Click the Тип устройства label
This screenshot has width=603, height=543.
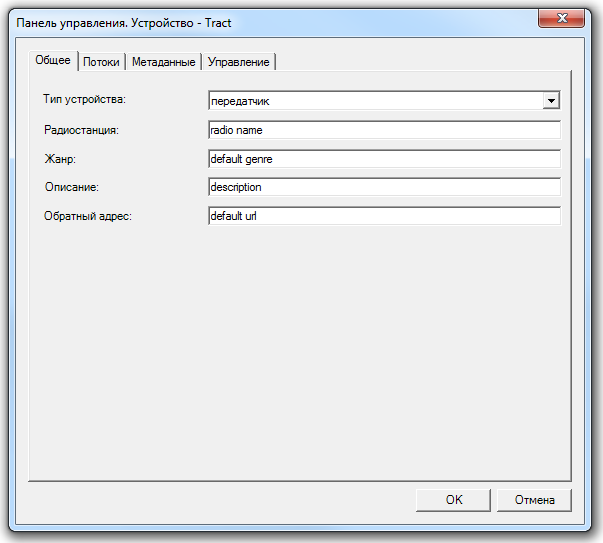pyautogui.click(x=85, y=100)
